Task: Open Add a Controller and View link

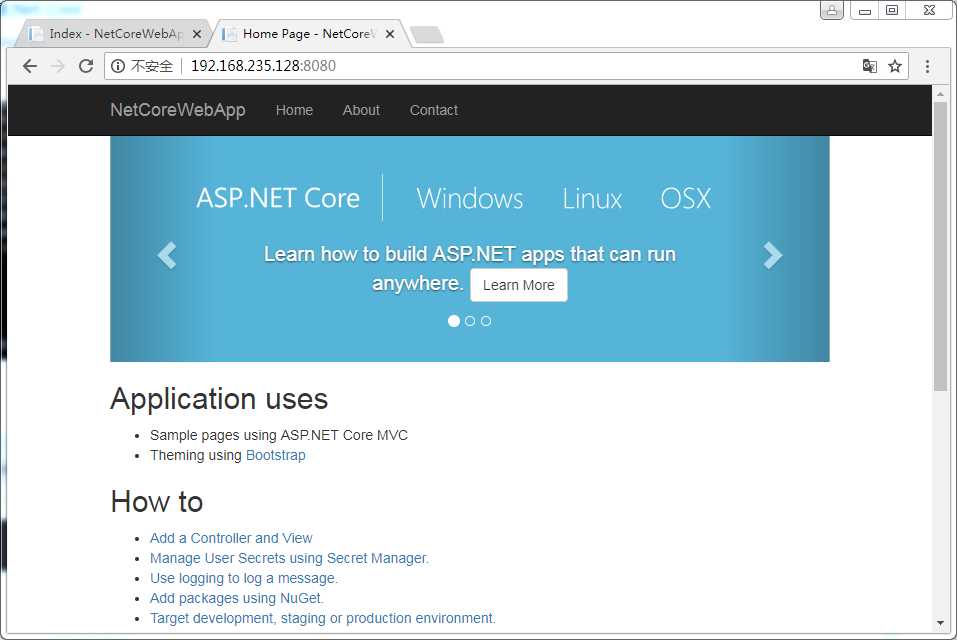Action: (231, 538)
